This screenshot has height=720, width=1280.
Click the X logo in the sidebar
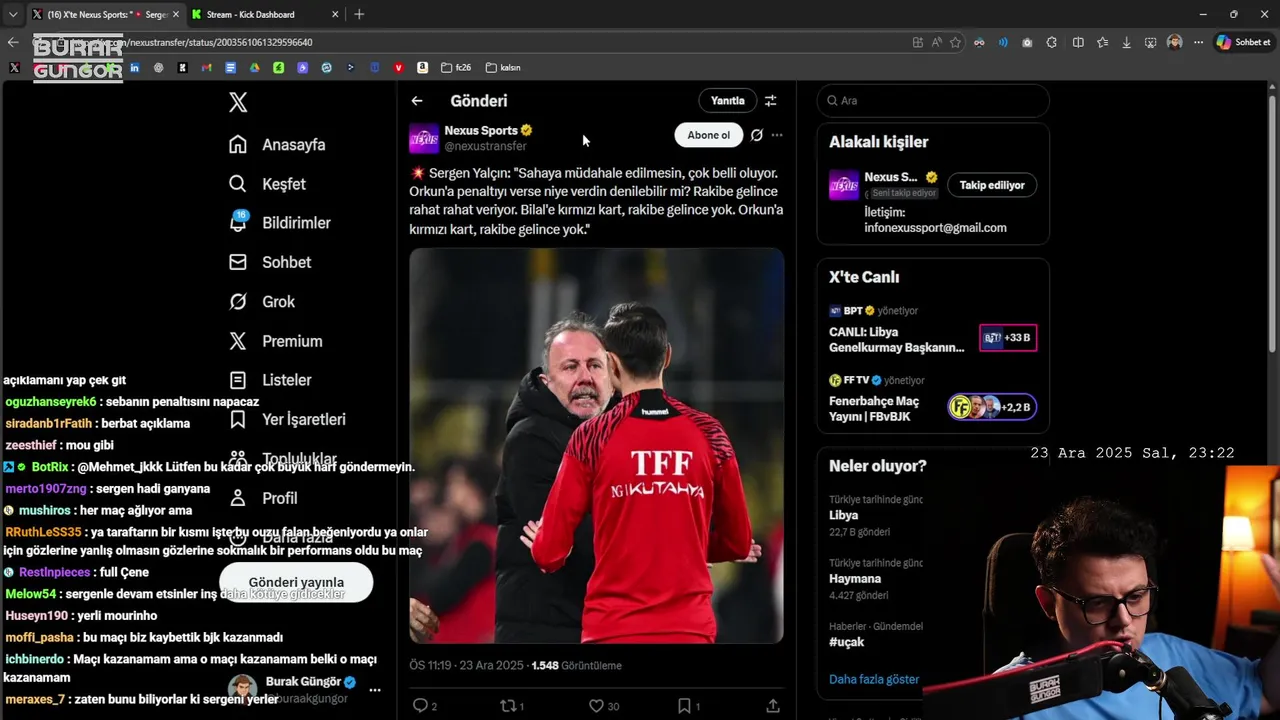pyautogui.click(x=238, y=102)
